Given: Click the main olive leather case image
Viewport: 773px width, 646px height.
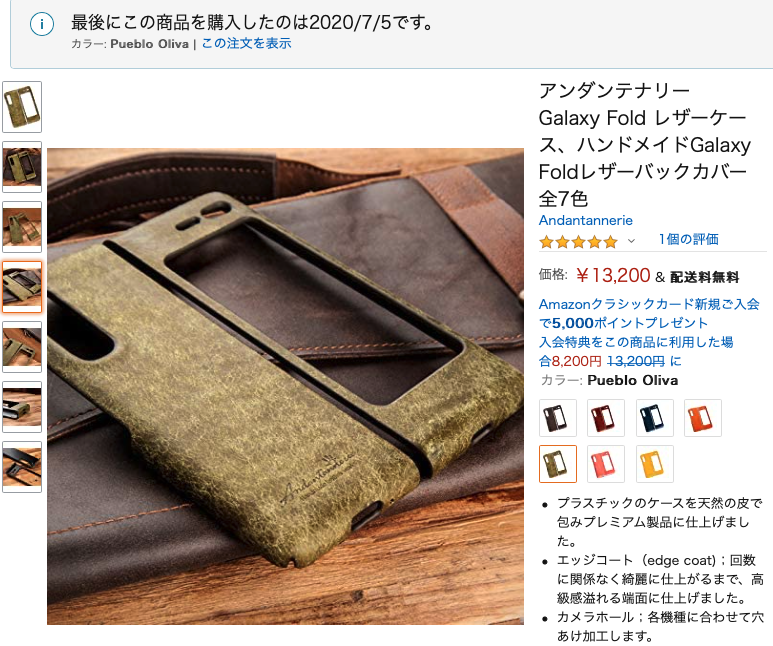Looking at the screenshot, I should pos(285,387).
